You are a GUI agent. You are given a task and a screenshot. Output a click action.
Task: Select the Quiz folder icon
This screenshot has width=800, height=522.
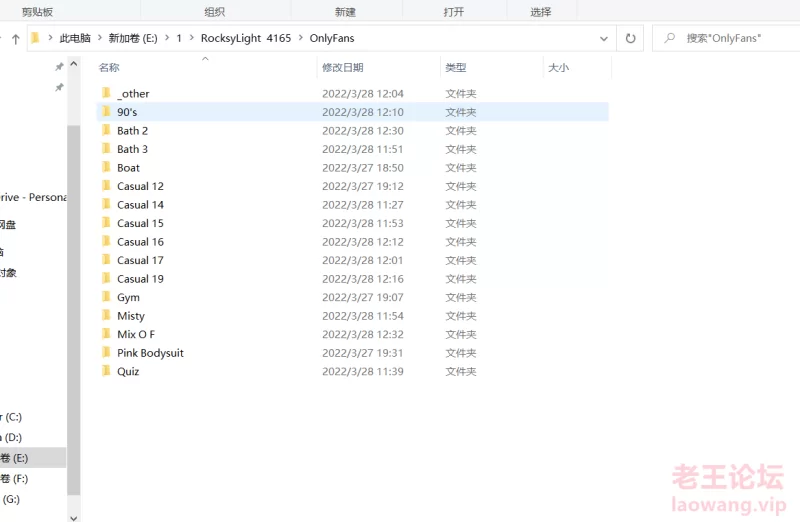[x=106, y=371]
